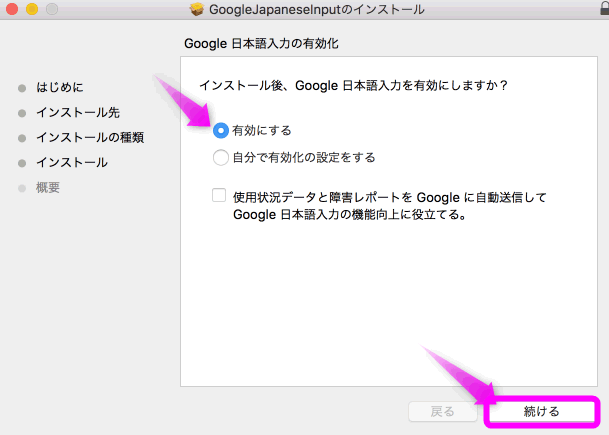The width and height of the screenshot is (609, 435).
Task: Choose the 自分で有効化の設定をする option
Action: [x=221, y=157]
